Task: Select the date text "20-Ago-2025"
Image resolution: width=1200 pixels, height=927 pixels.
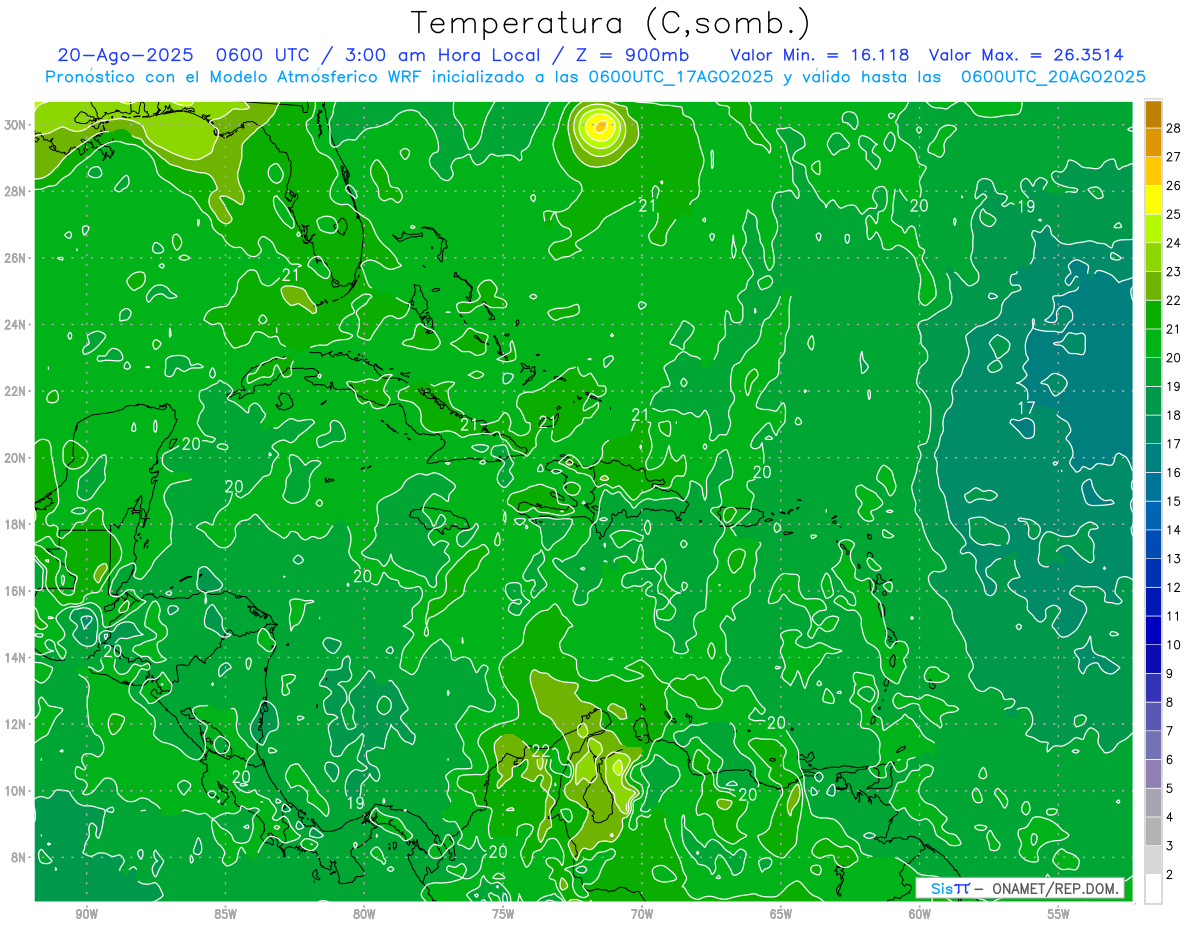Action: 124,55
